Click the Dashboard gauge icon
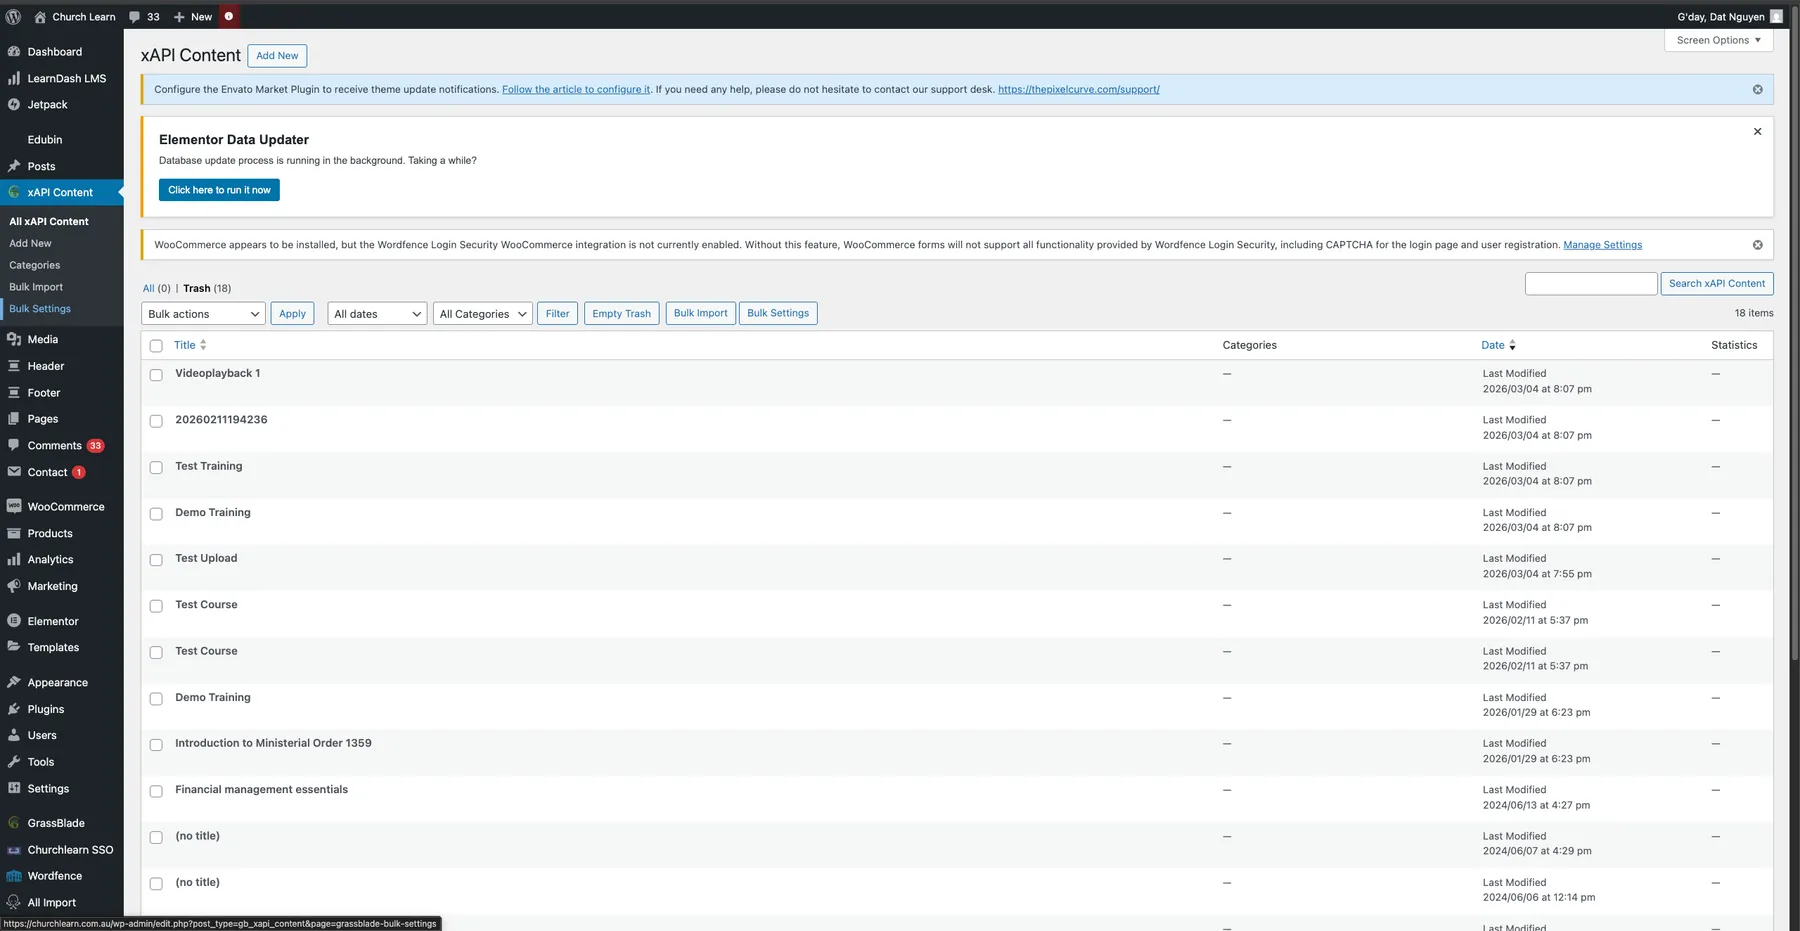 [14, 51]
